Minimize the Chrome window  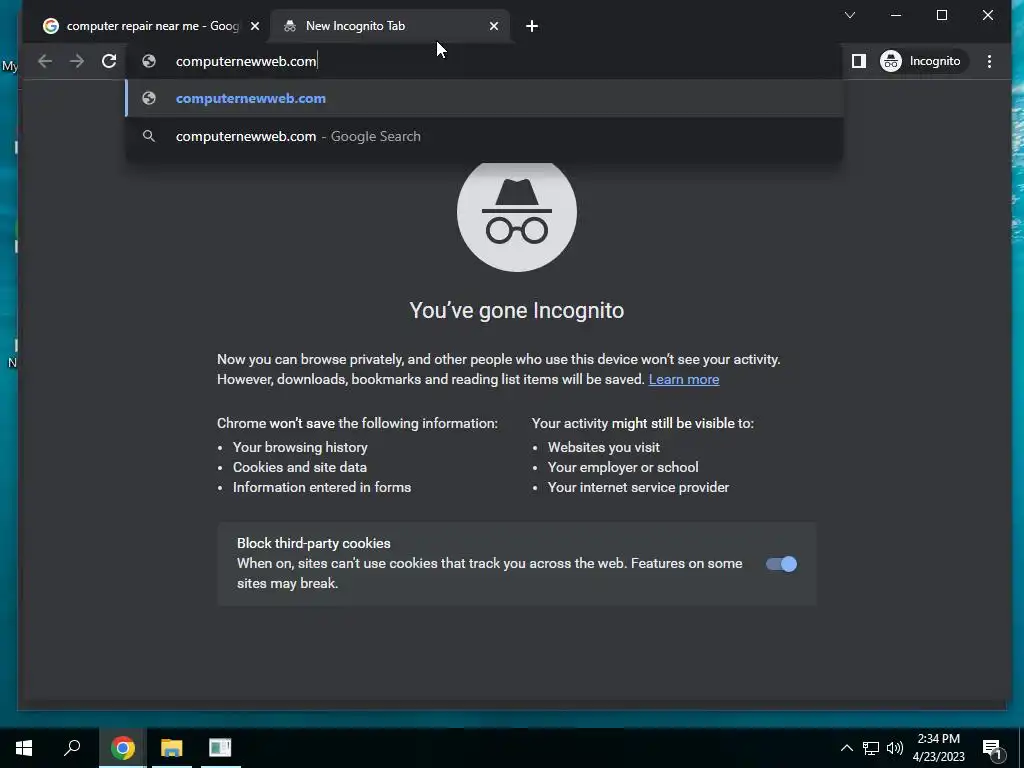coord(896,15)
